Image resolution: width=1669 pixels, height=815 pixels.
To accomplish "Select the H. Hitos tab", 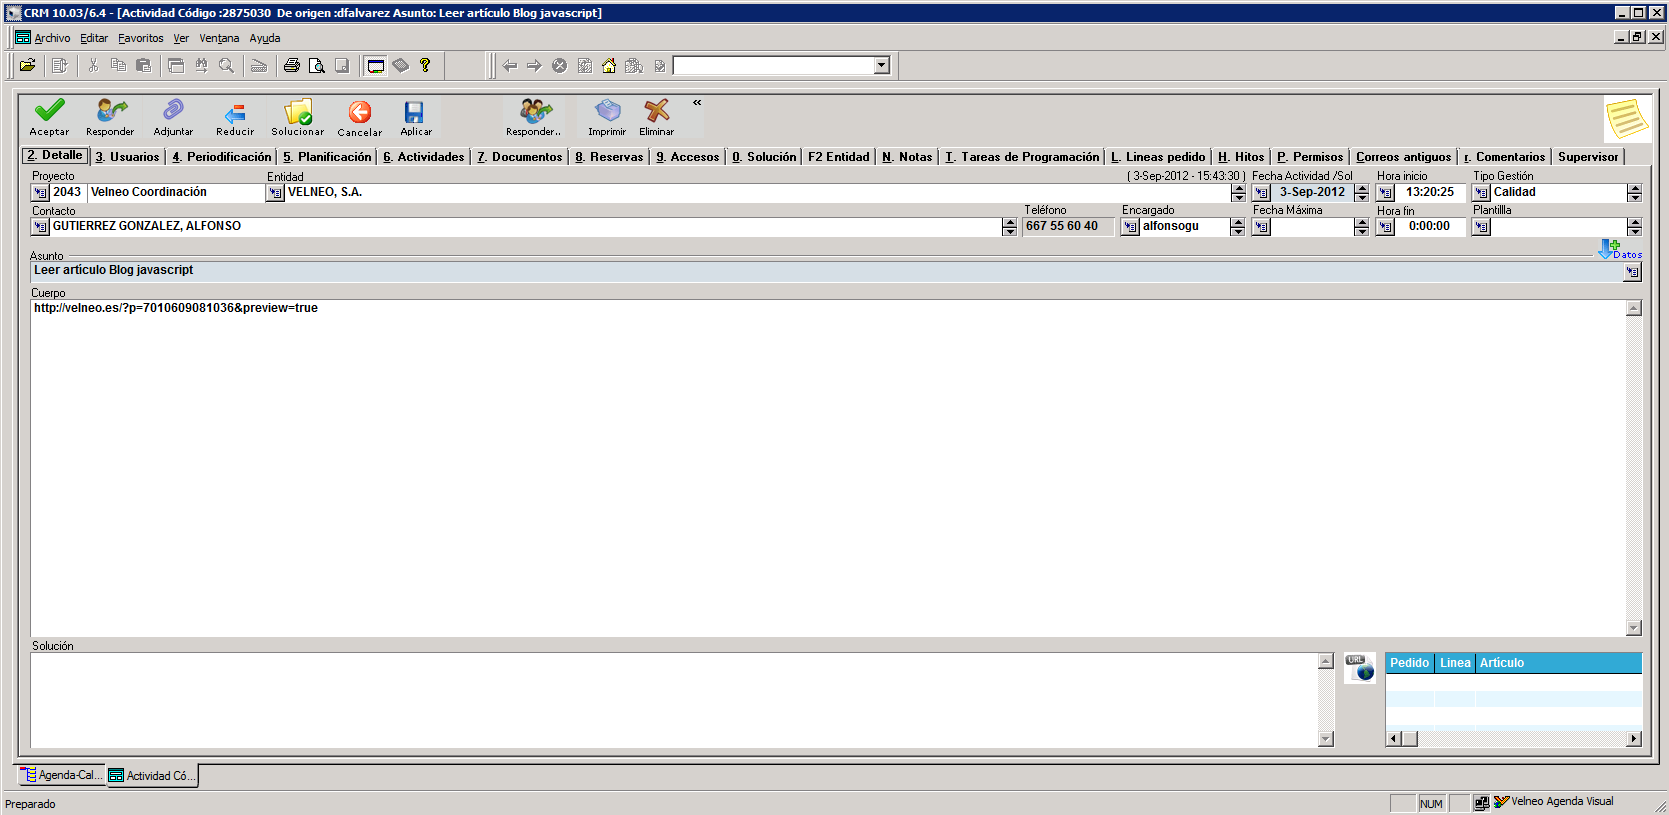I will click(1241, 157).
